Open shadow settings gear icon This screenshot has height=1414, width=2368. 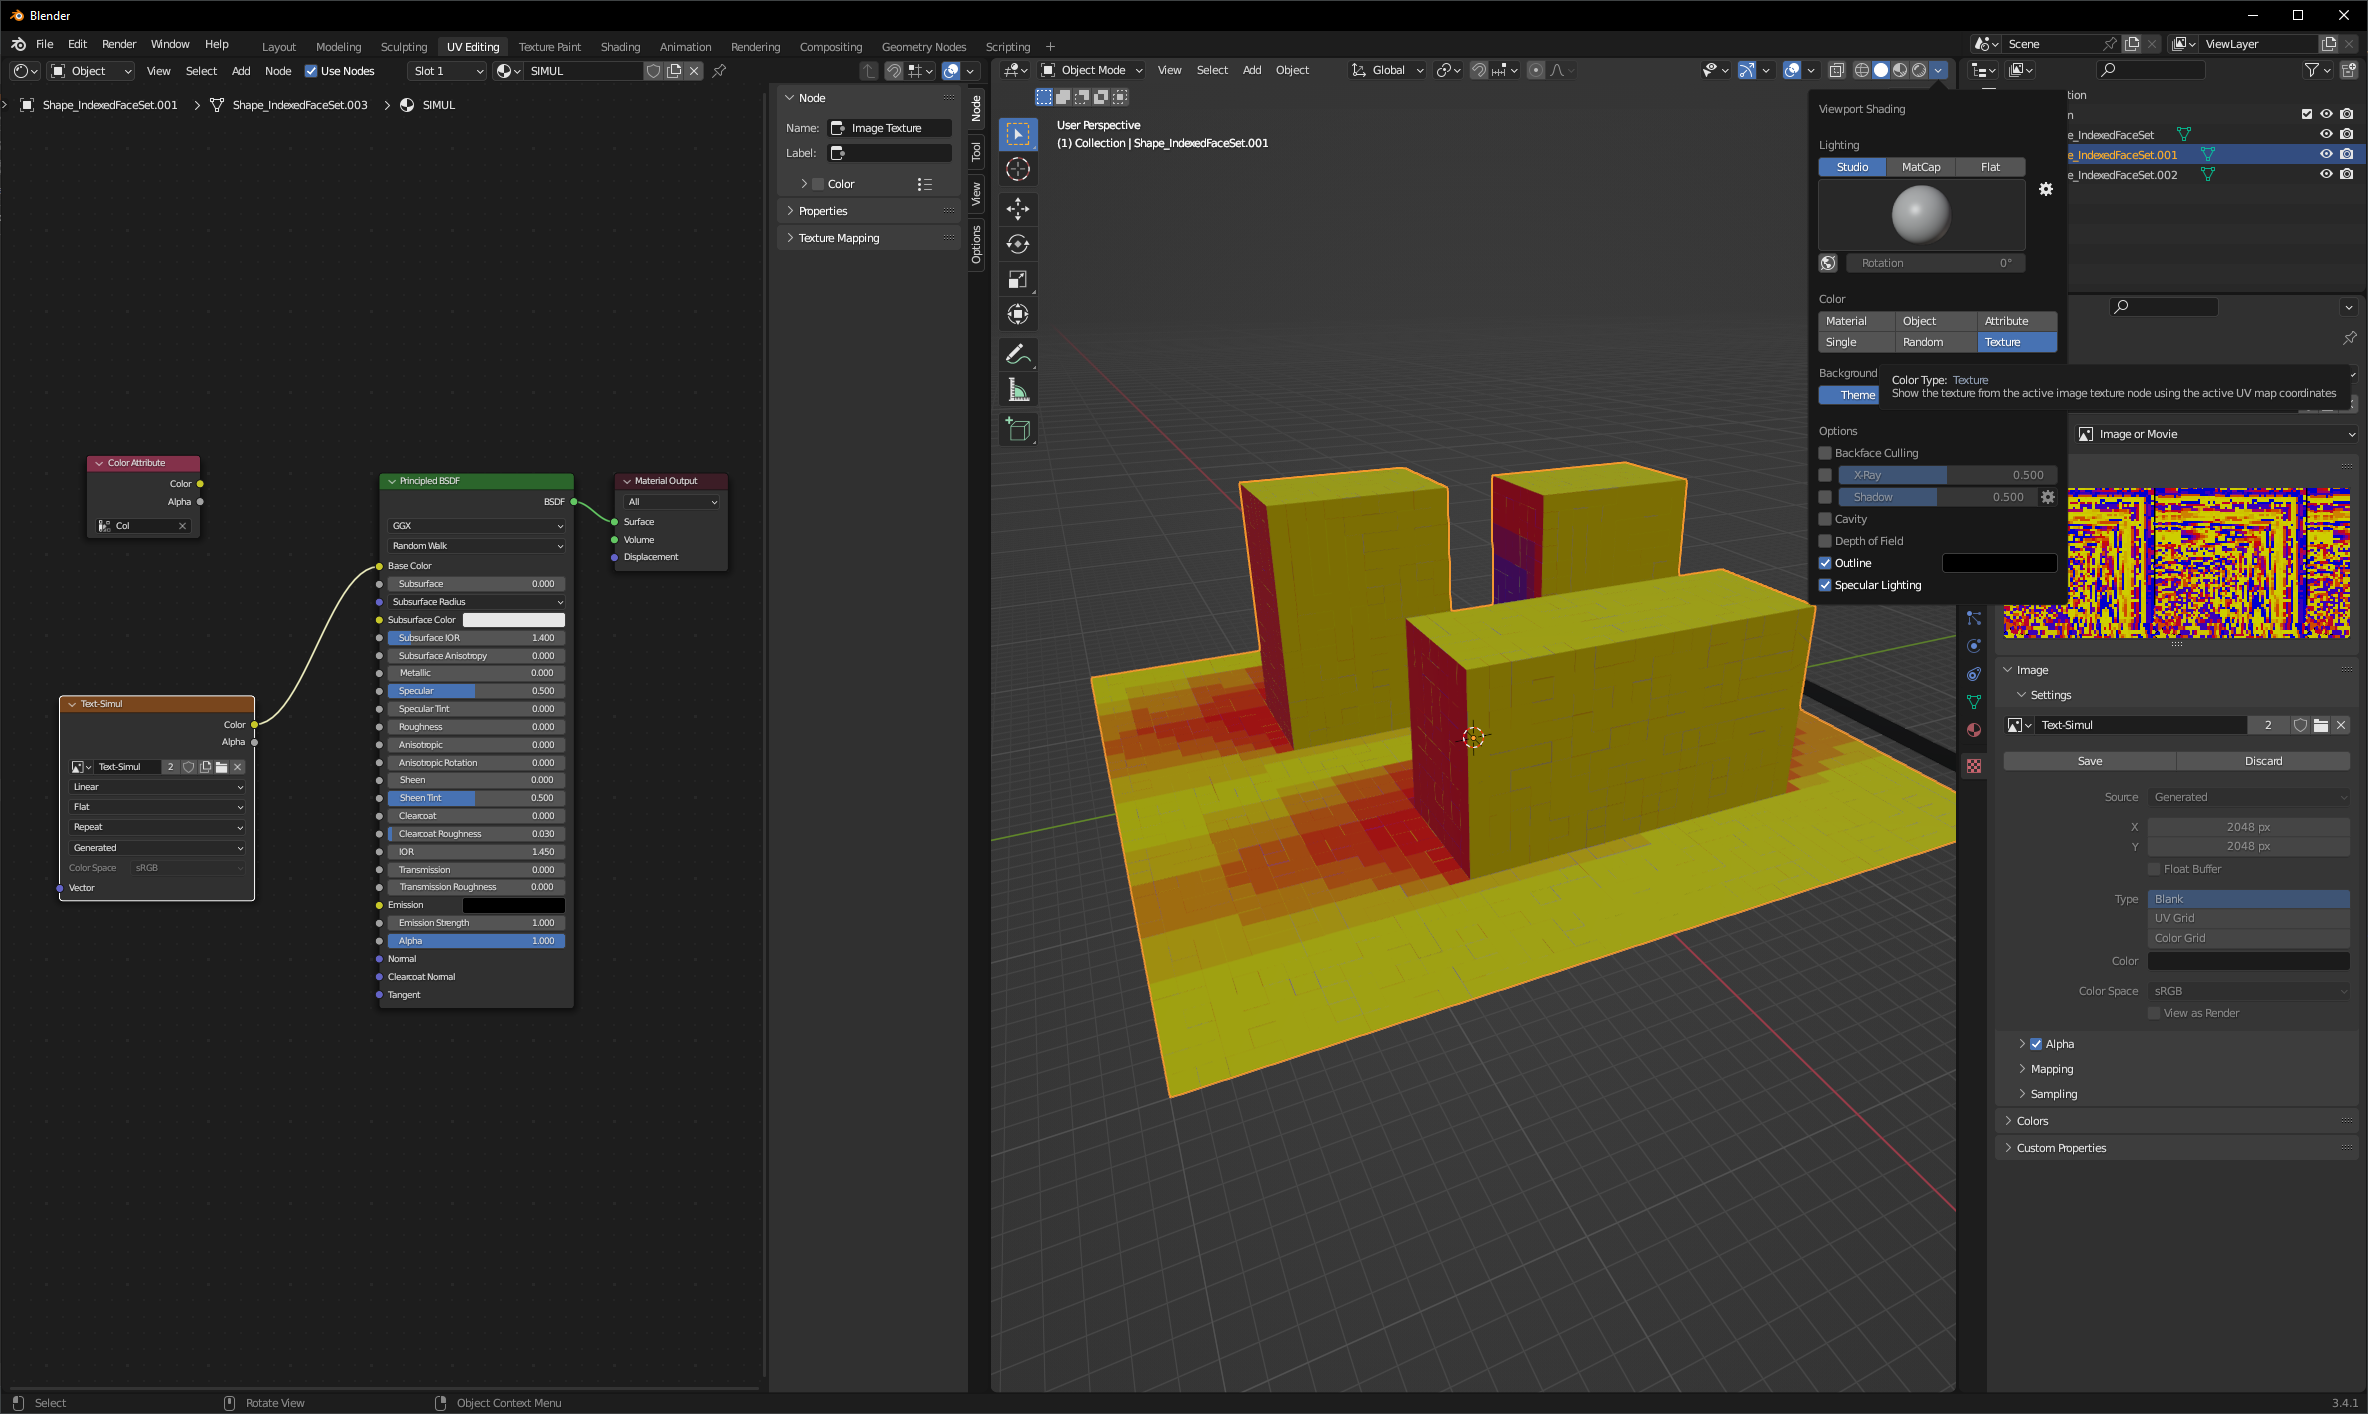[x=2047, y=497]
